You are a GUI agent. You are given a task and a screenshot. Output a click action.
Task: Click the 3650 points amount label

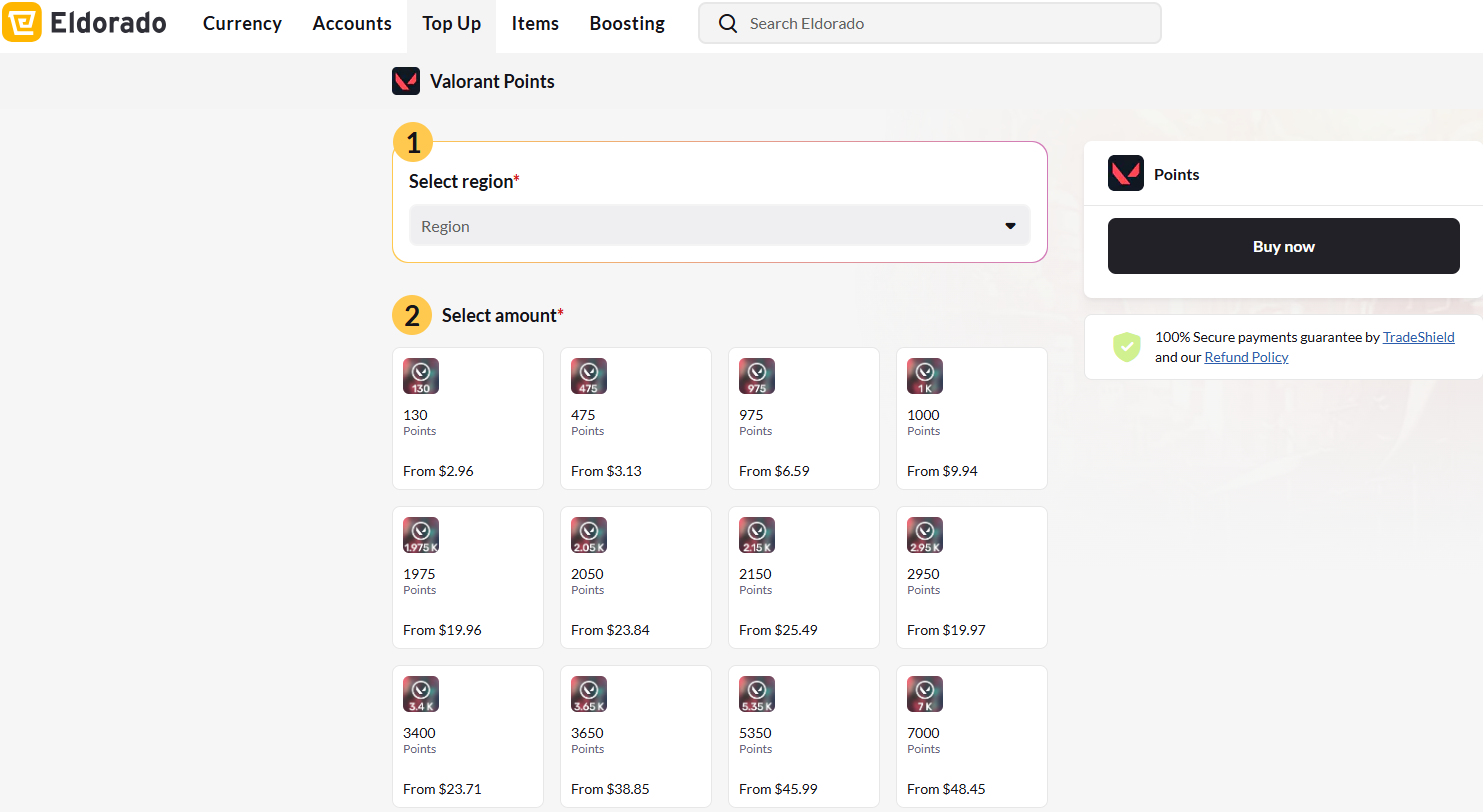(587, 733)
